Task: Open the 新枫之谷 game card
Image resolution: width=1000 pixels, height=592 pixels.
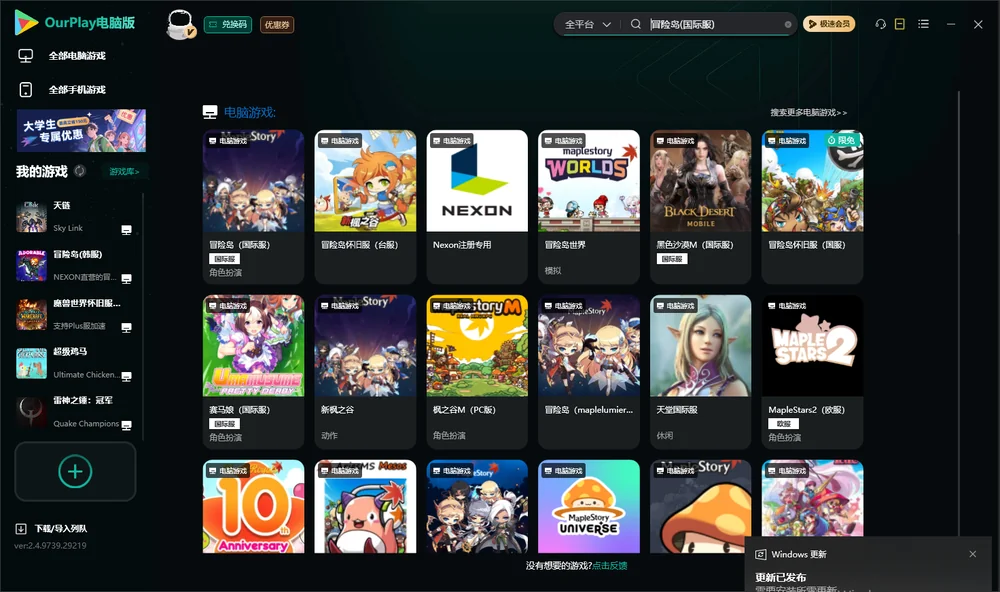Action: point(365,372)
